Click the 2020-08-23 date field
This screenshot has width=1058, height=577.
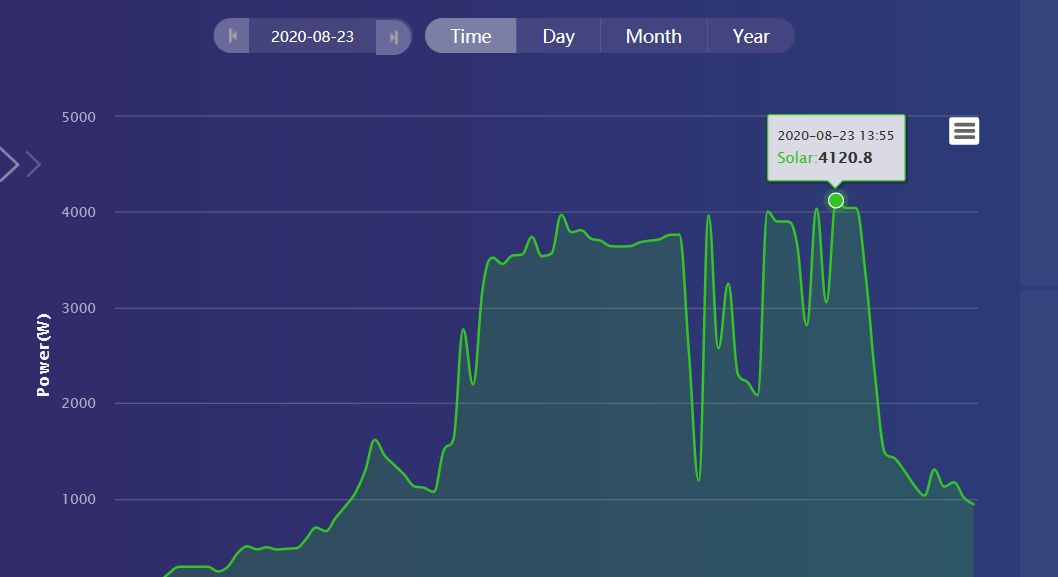[312, 36]
